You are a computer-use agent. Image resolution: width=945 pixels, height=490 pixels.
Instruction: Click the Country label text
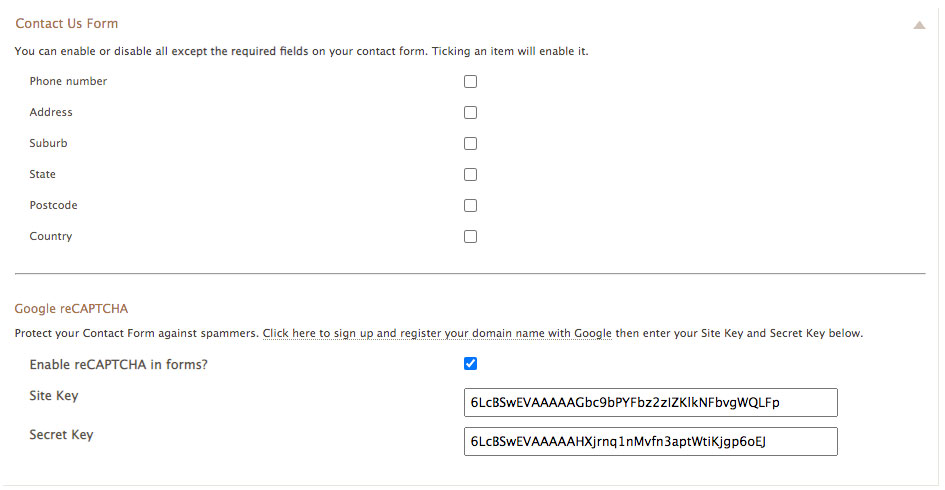point(51,236)
